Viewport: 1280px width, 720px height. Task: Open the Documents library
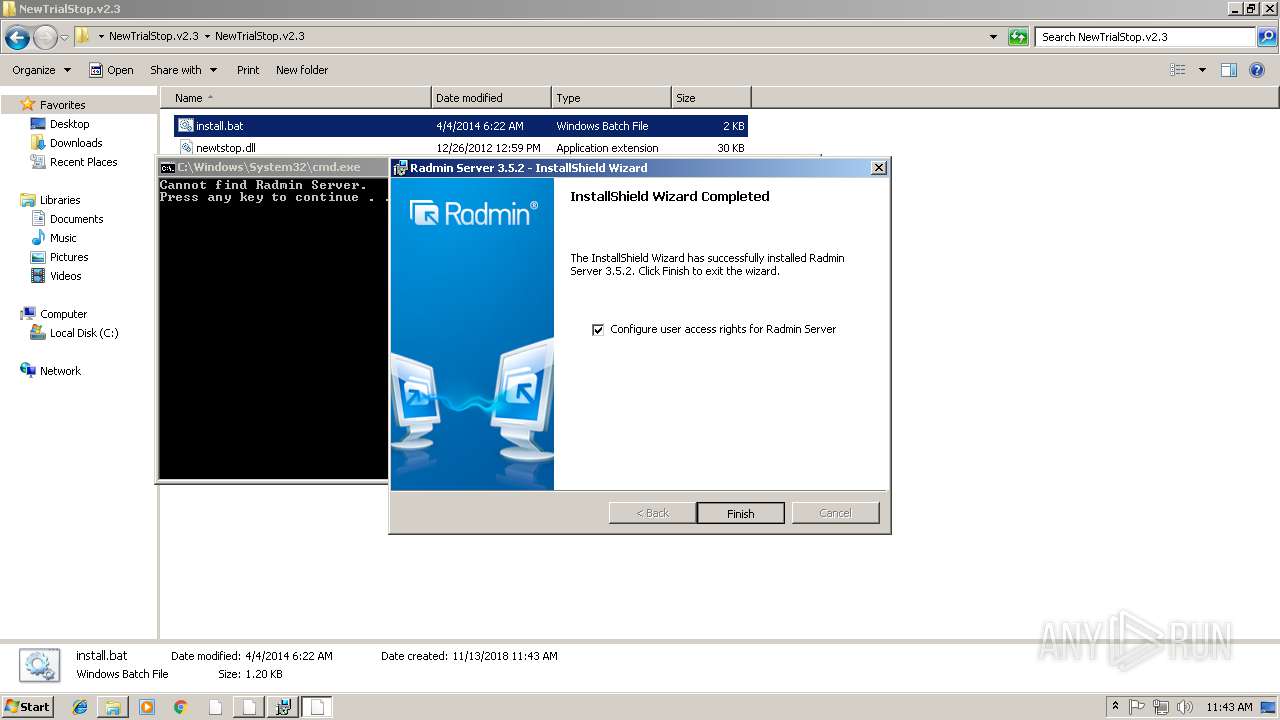pos(76,219)
